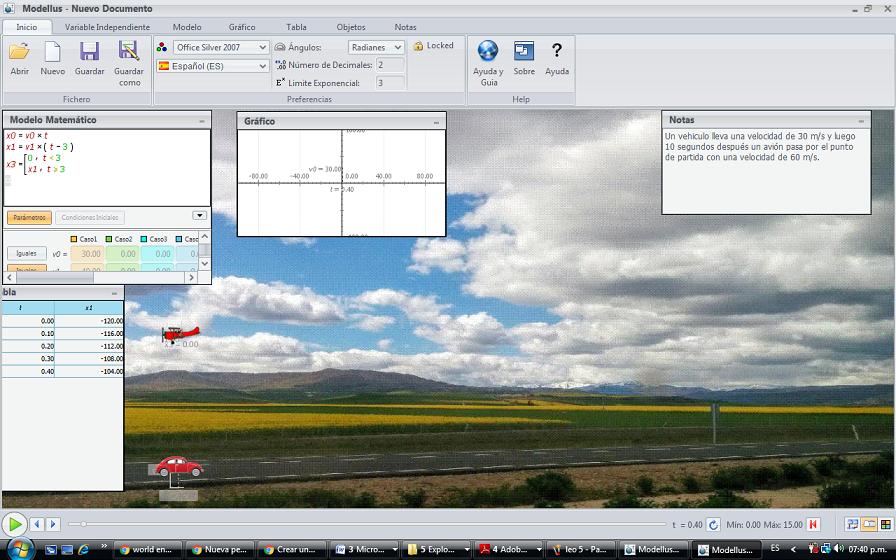The image size is (896, 560).
Task: Click the x3 piecewise equation in model
Action: coord(35,163)
